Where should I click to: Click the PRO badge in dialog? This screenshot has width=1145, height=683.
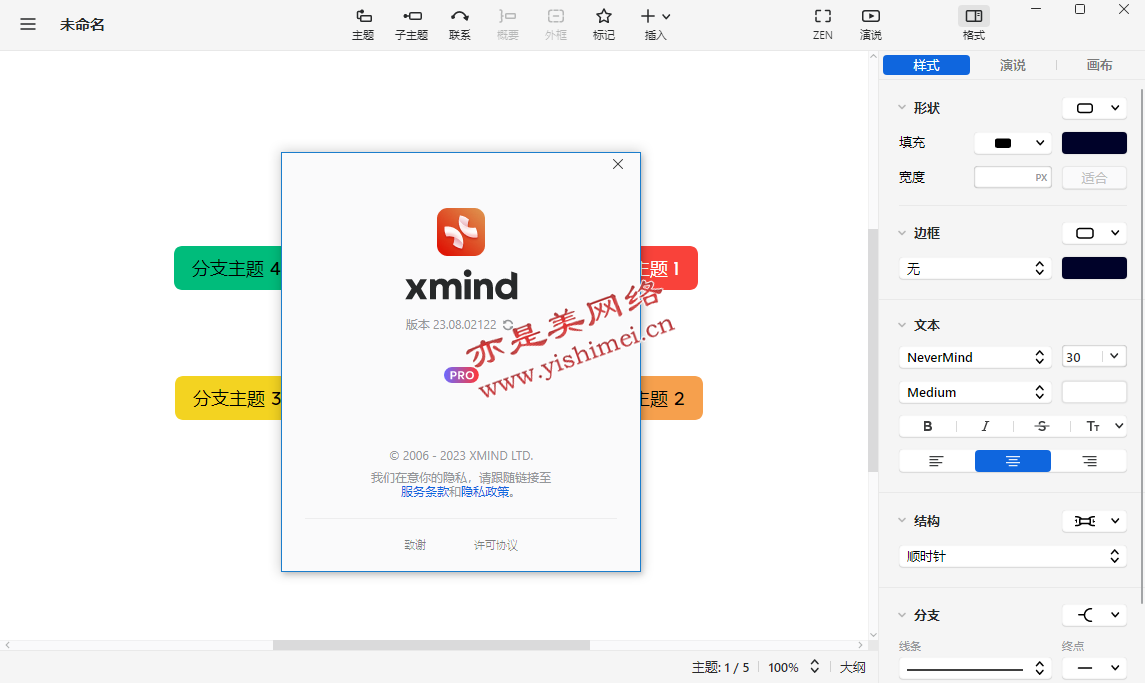461,375
